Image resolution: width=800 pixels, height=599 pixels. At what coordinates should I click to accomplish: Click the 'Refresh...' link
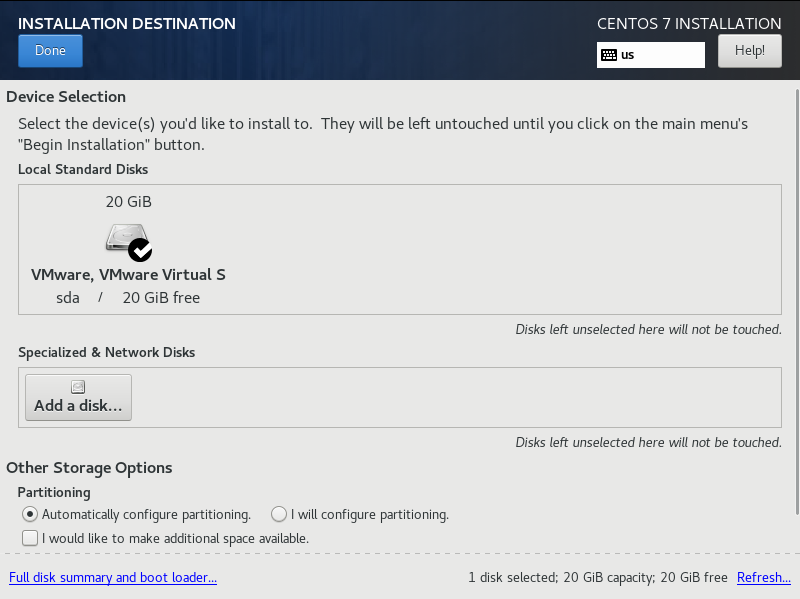coord(764,577)
